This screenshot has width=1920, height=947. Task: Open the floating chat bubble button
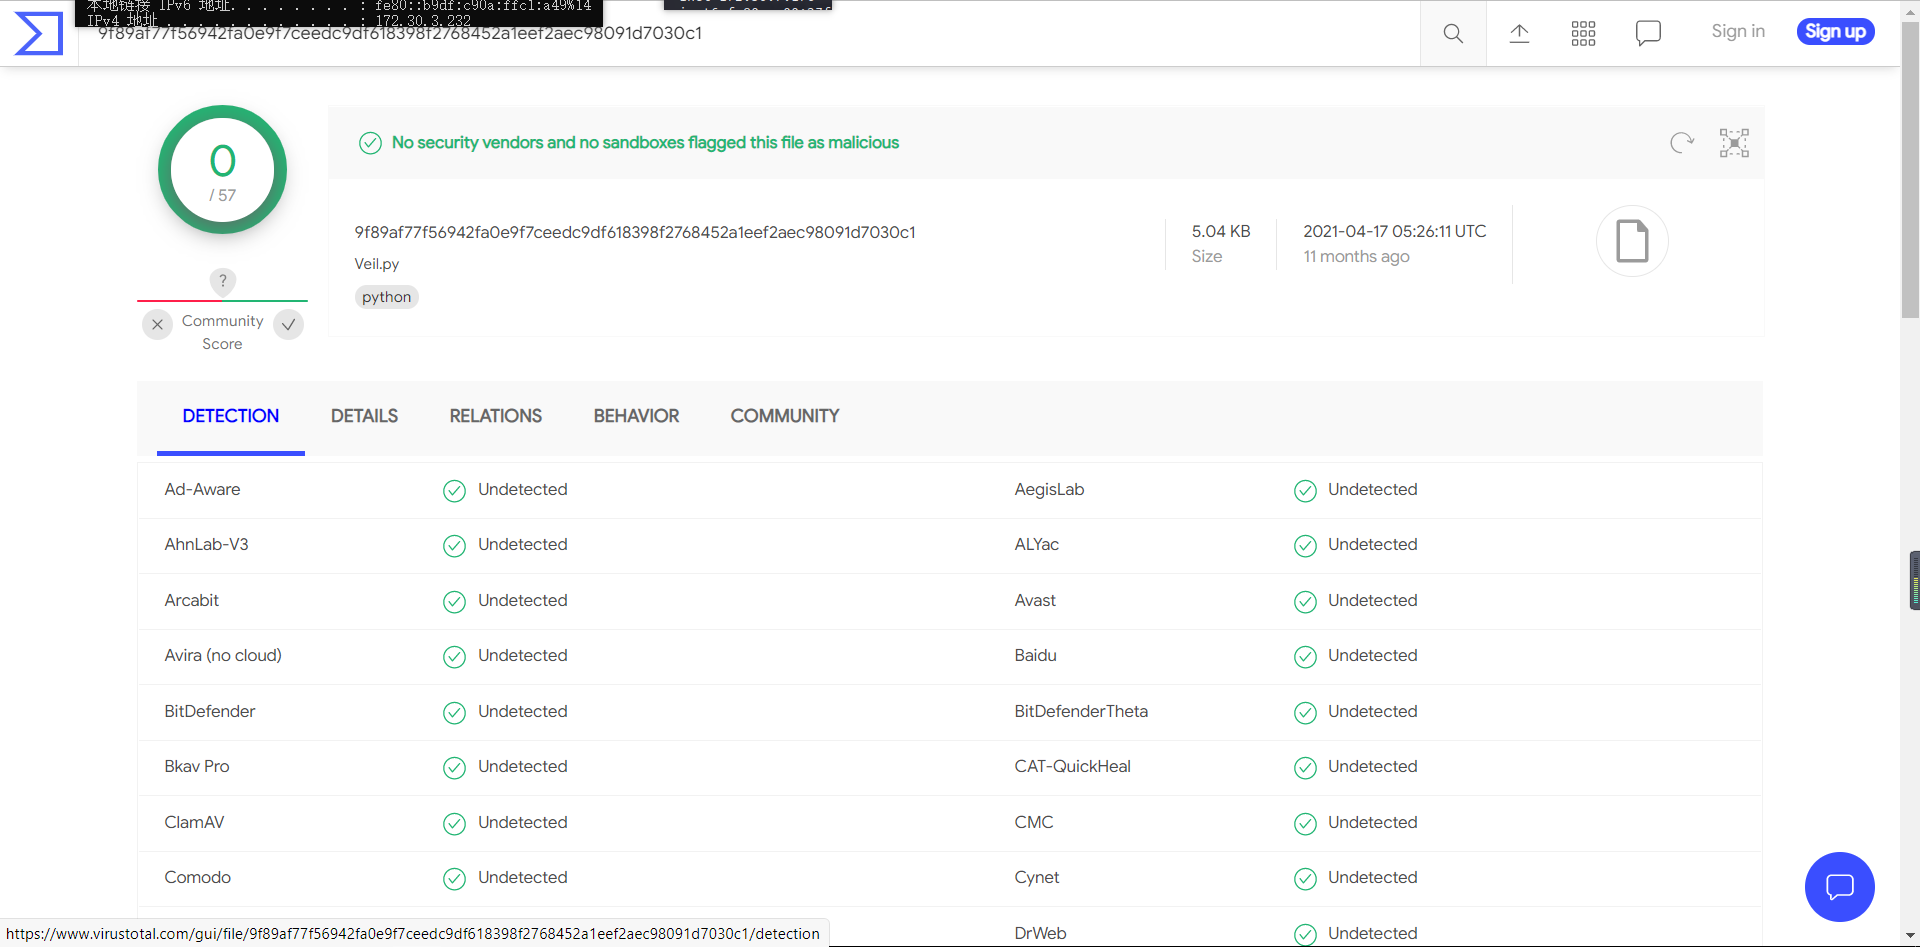pyautogui.click(x=1839, y=887)
